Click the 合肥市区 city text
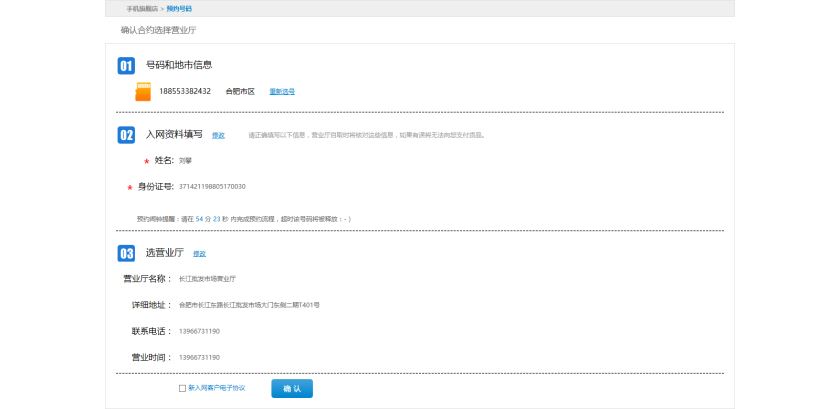The height and width of the screenshot is (409, 840). pos(240,92)
